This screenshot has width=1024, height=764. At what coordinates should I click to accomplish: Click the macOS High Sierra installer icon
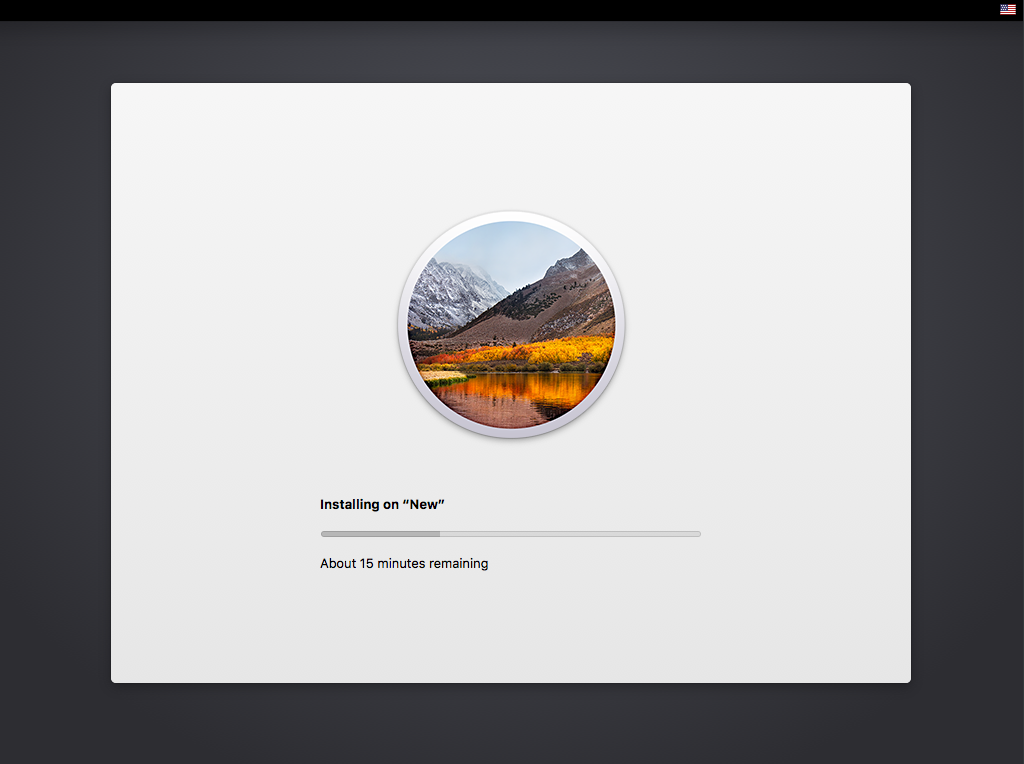click(x=511, y=325)
